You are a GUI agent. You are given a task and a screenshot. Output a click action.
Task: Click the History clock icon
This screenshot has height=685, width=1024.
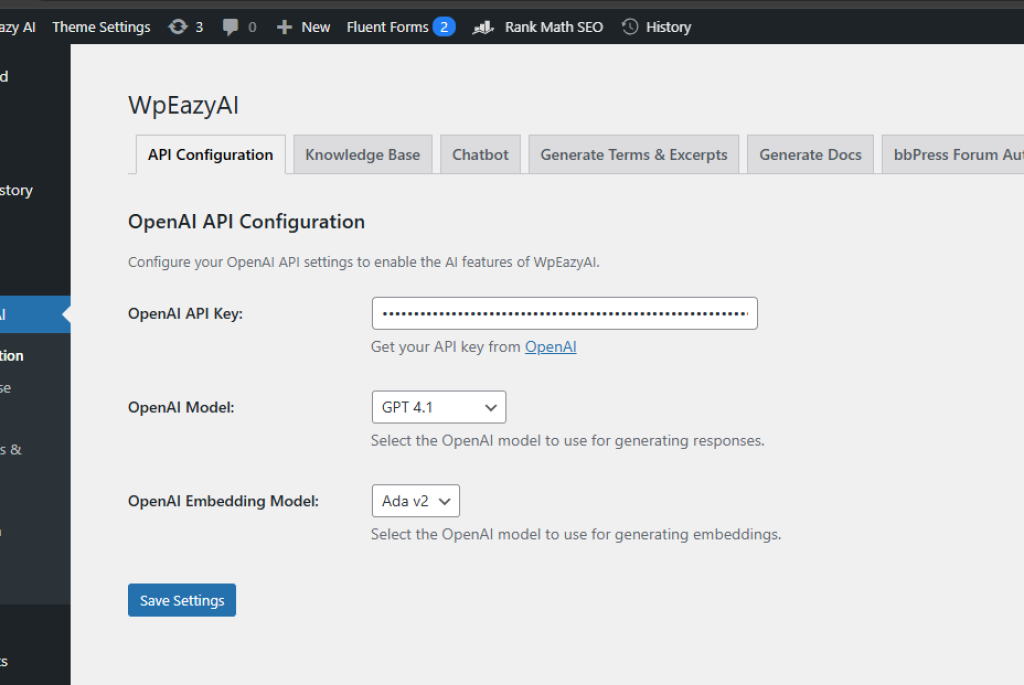[630, 27]
